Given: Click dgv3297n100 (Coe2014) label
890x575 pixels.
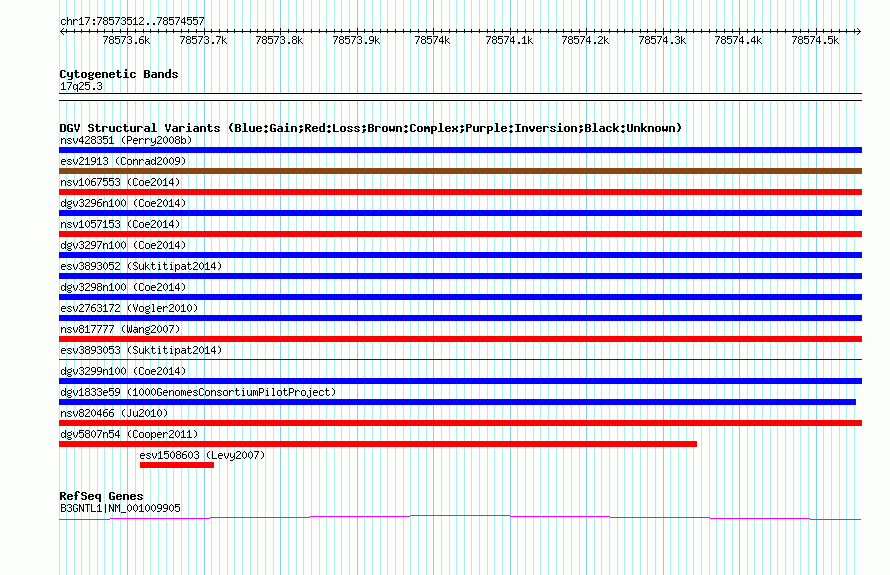Looking at the screenshot, I should [x=123, y=245].
